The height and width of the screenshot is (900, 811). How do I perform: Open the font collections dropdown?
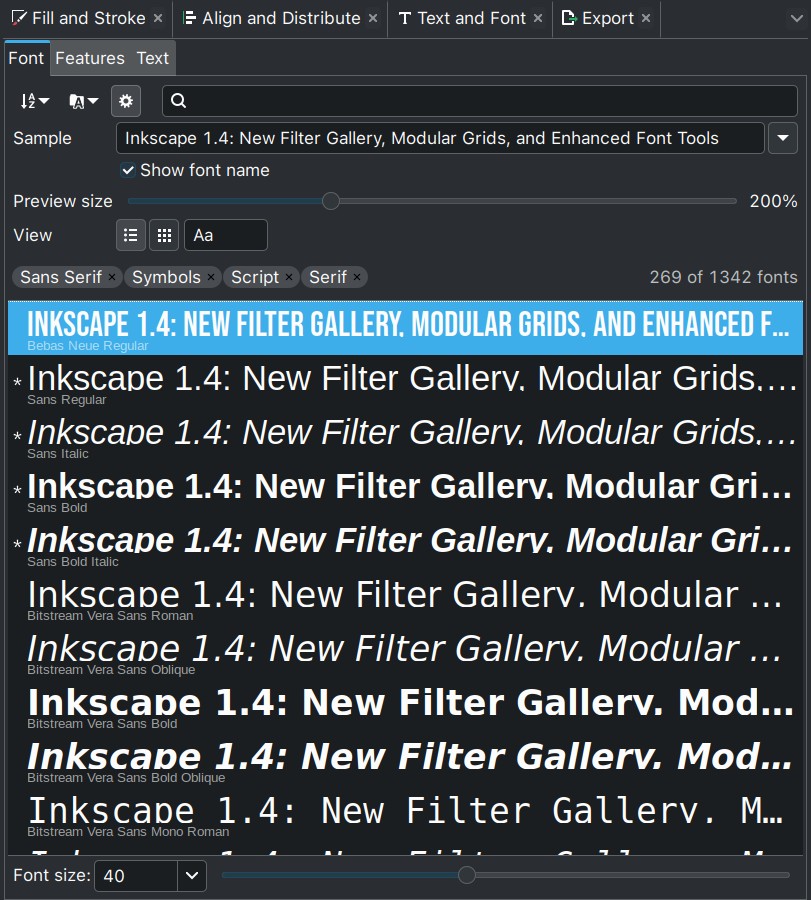(x=83, y=101)
